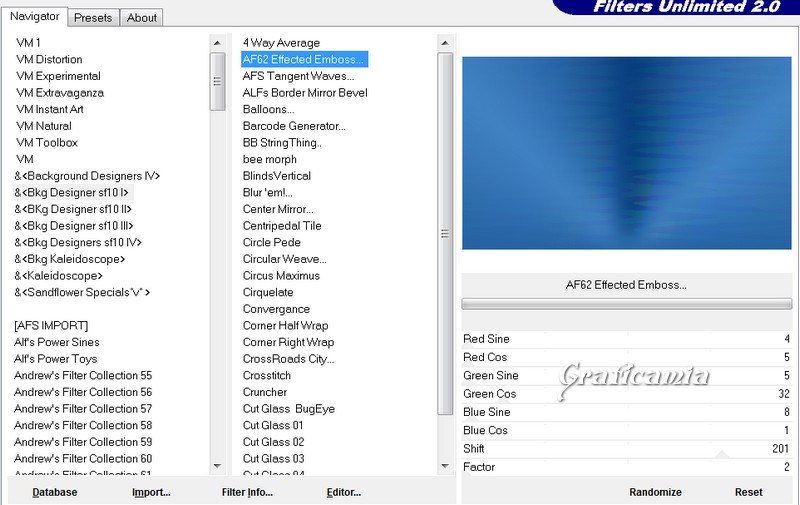This screenshot has width=800, height=505.
Task: Choose the Barcode Generator... filter
Action: [x=294, y=126]
